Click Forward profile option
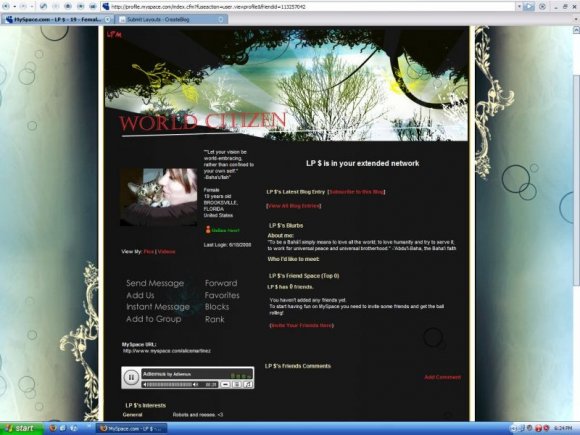 point(221,283)
